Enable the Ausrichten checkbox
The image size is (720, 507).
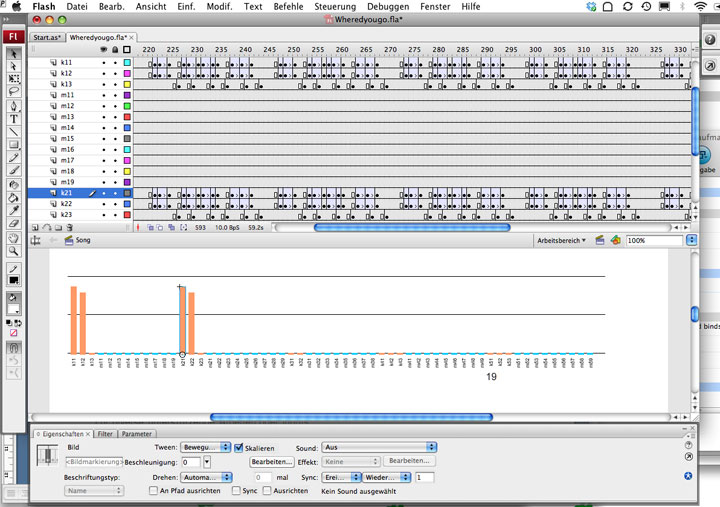pos(267,491)
